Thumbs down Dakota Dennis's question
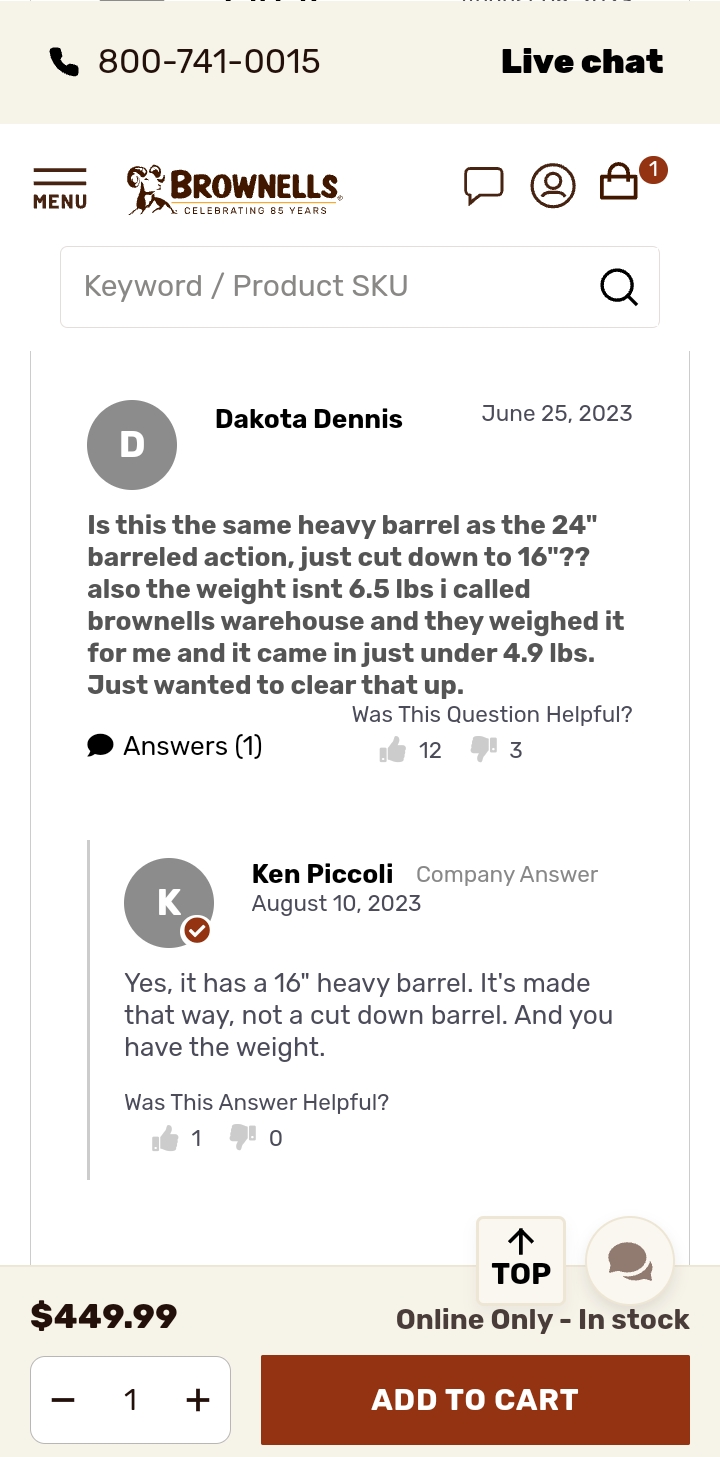Image resolution: width=720 pixels, height=1457 pixels. click(x=484, y=749)
